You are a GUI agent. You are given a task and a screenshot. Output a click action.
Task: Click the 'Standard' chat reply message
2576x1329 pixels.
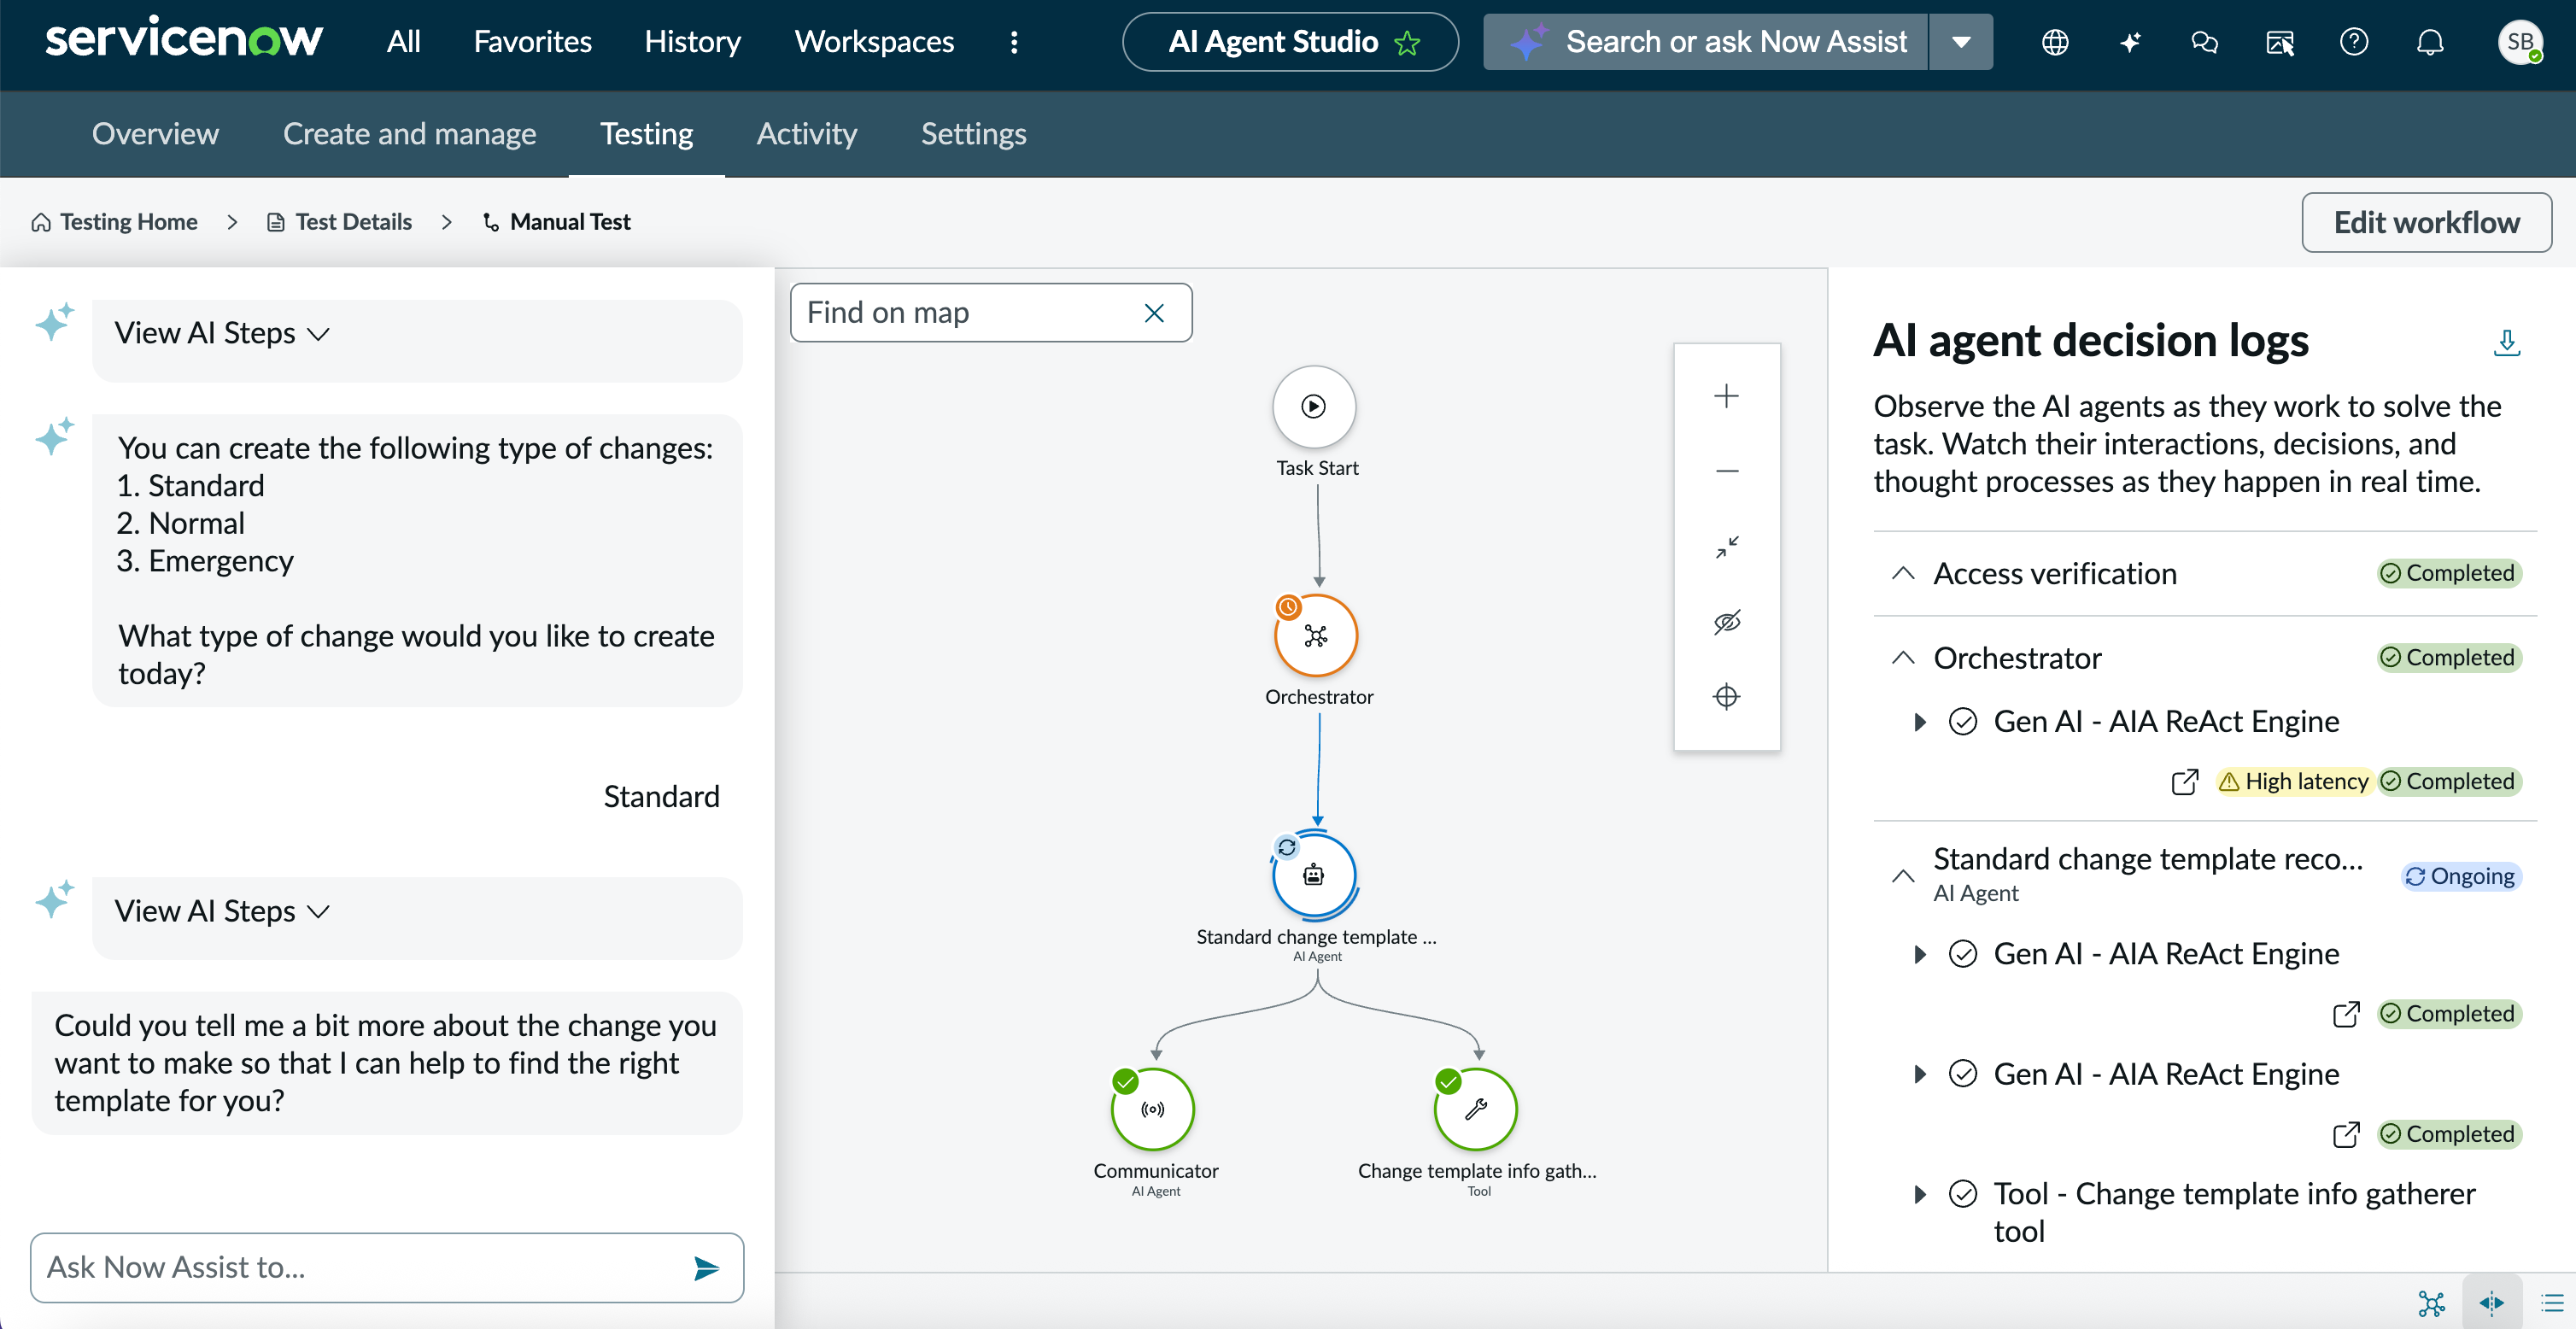pyautogui.click(x=661, y=796)
